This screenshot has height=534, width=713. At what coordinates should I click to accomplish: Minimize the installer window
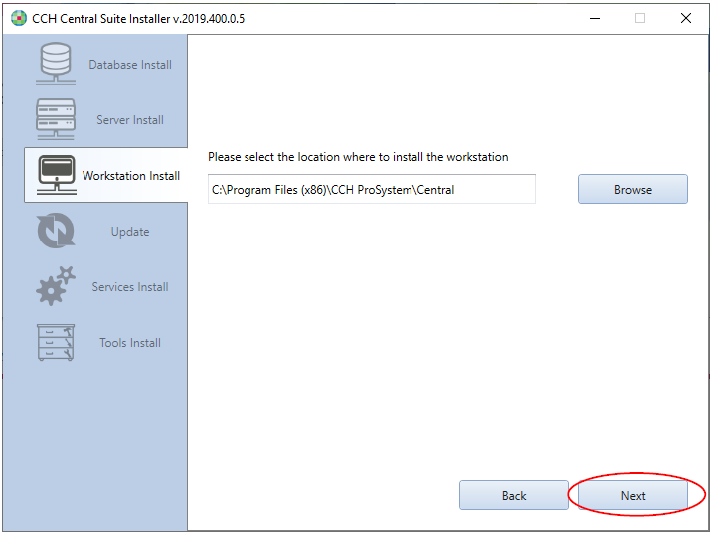tap(595, 18)
